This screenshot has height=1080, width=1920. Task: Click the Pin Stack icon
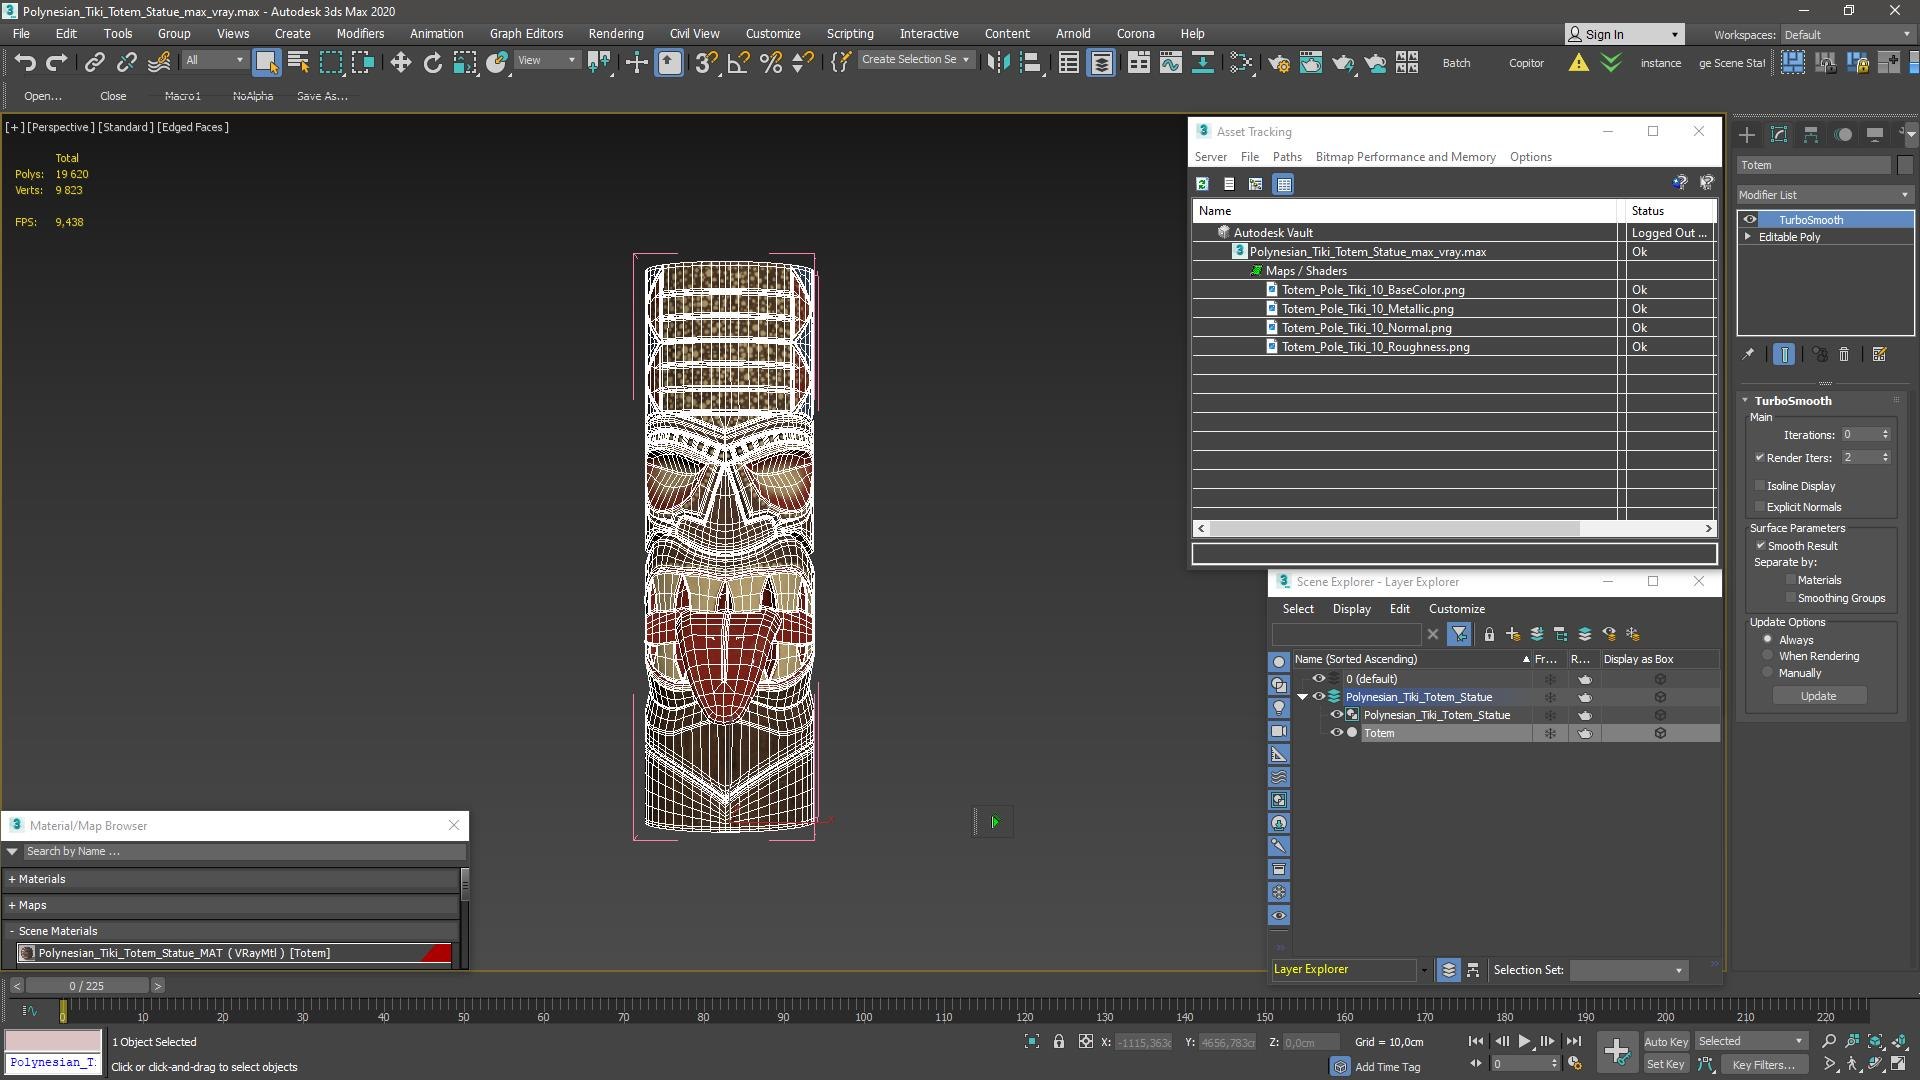click(1748, 354)
